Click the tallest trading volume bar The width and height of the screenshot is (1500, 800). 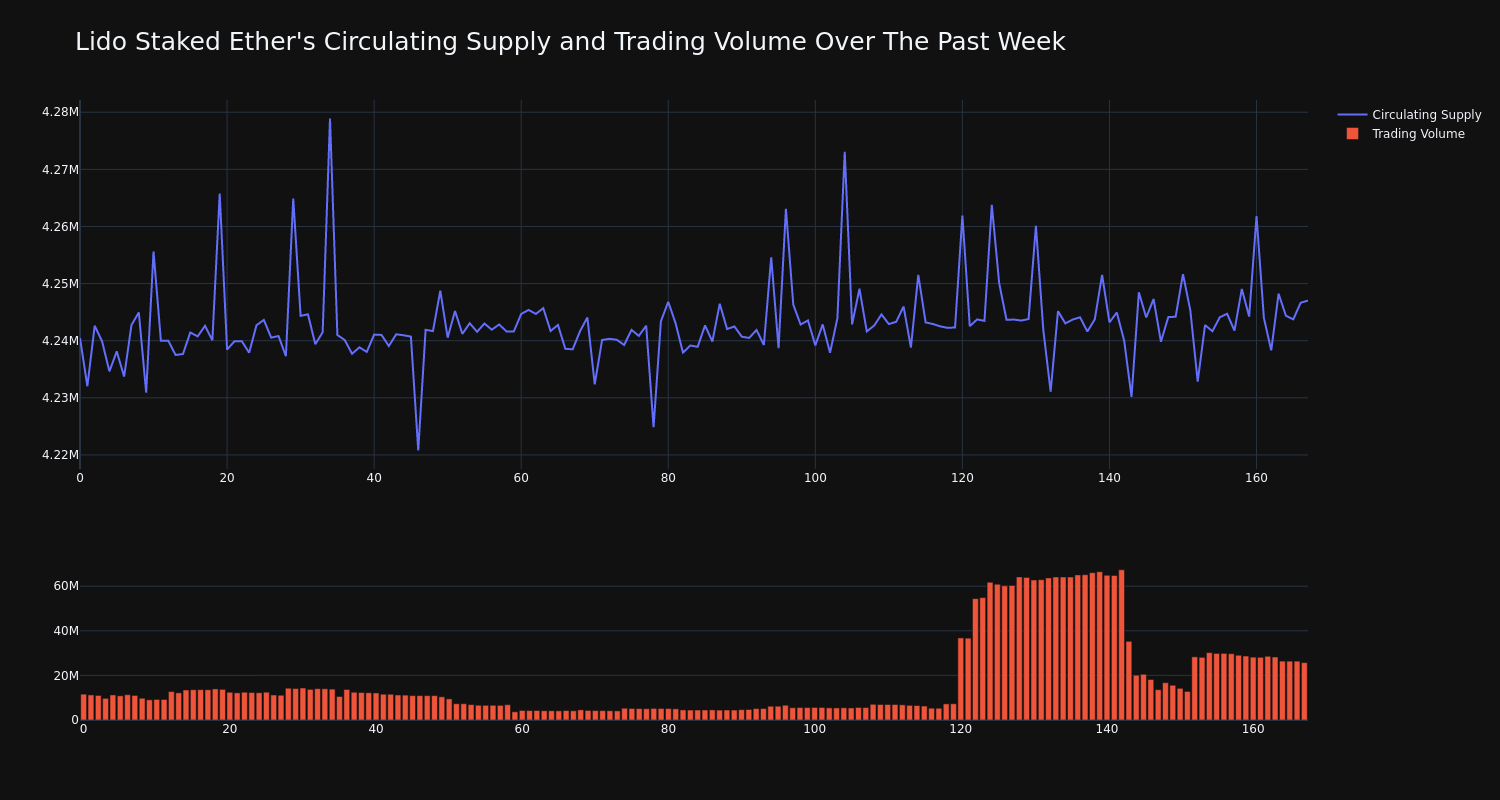(1121, 645)
